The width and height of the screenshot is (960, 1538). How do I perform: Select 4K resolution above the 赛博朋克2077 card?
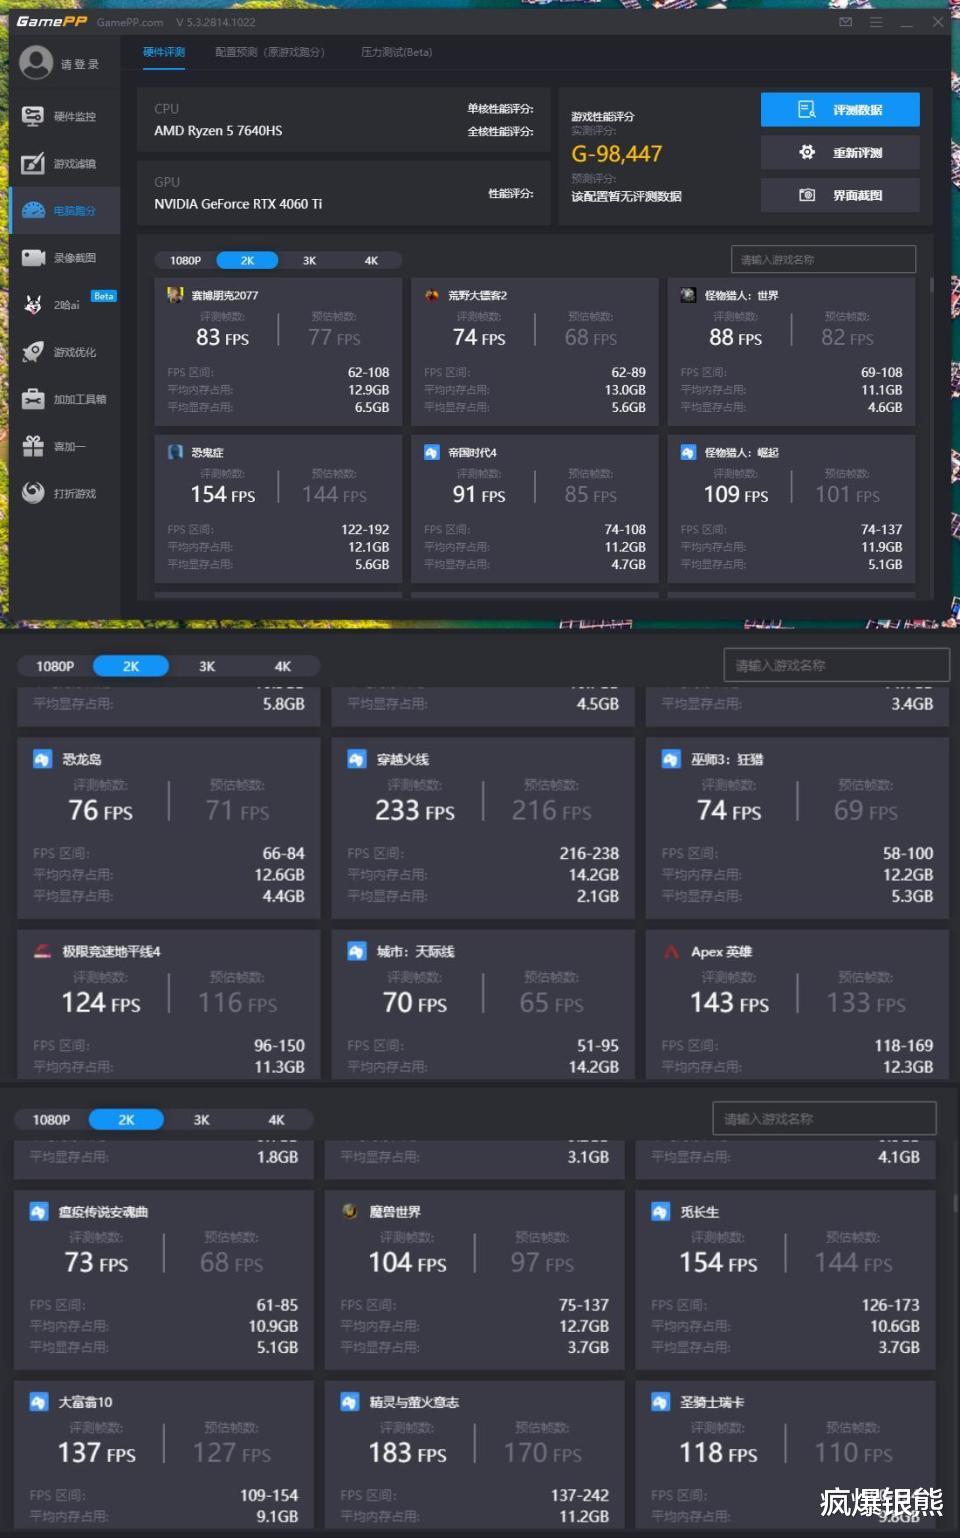(x=371, y=260)
